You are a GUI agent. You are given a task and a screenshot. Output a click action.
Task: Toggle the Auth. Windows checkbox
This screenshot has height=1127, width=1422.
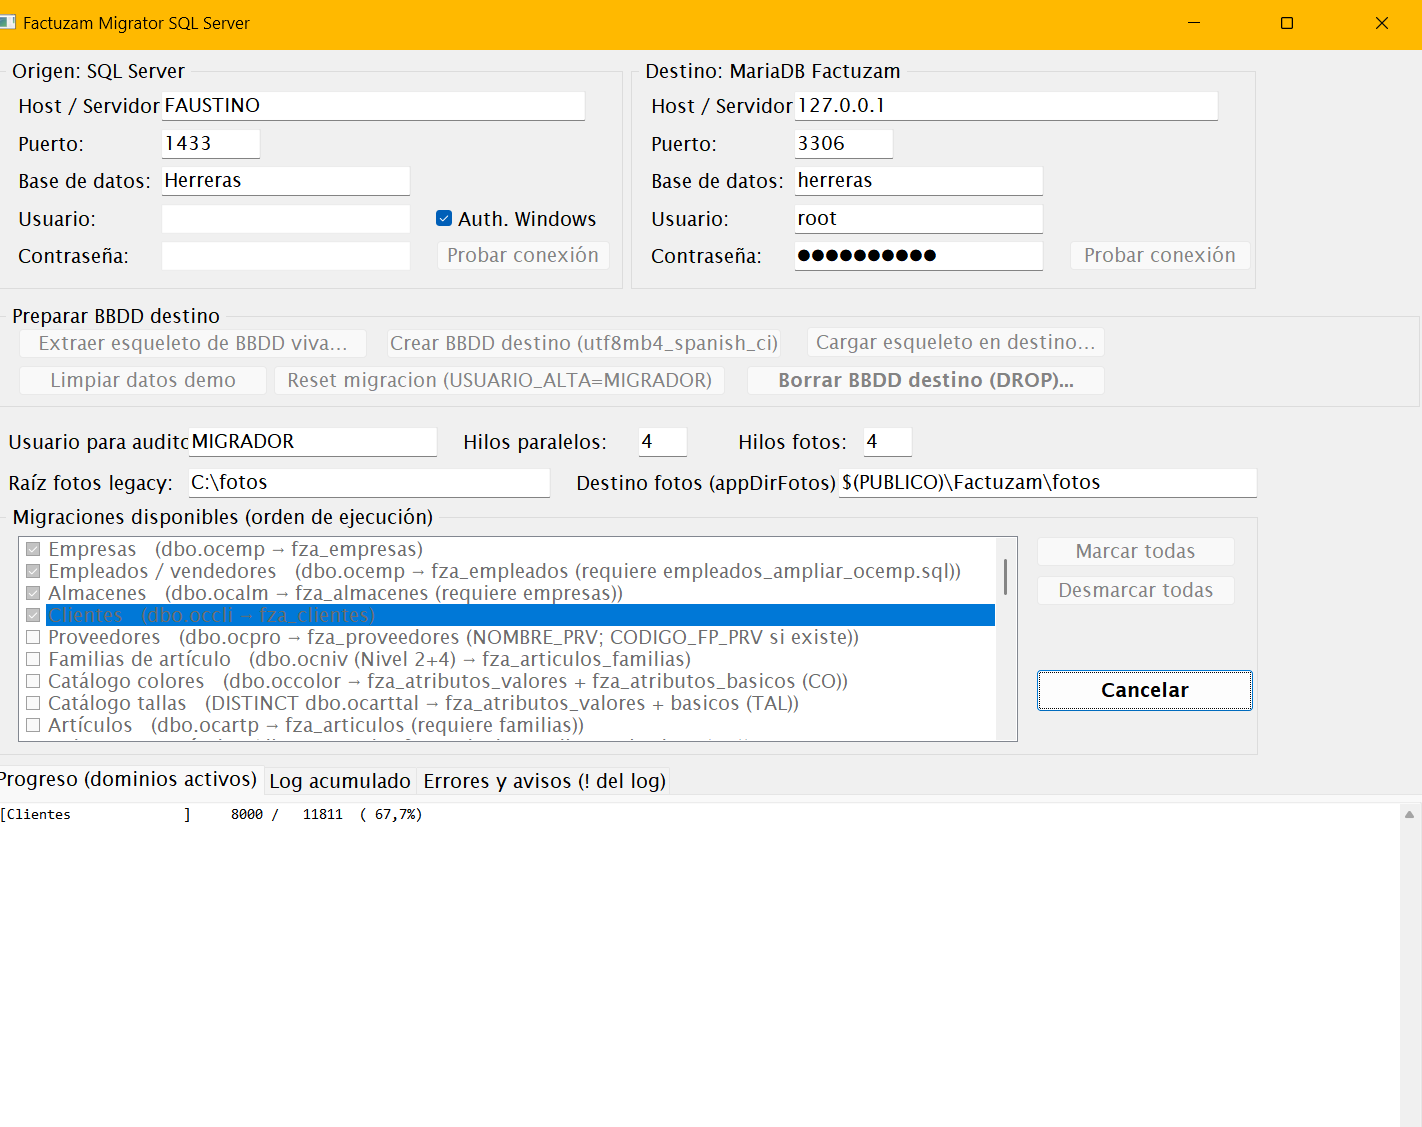click(x=444, y=218)
